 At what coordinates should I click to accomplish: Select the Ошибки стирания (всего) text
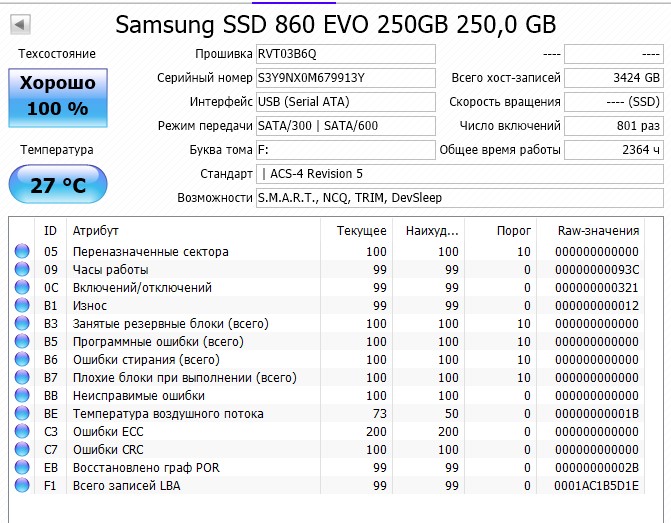click(x=146, y=360)
